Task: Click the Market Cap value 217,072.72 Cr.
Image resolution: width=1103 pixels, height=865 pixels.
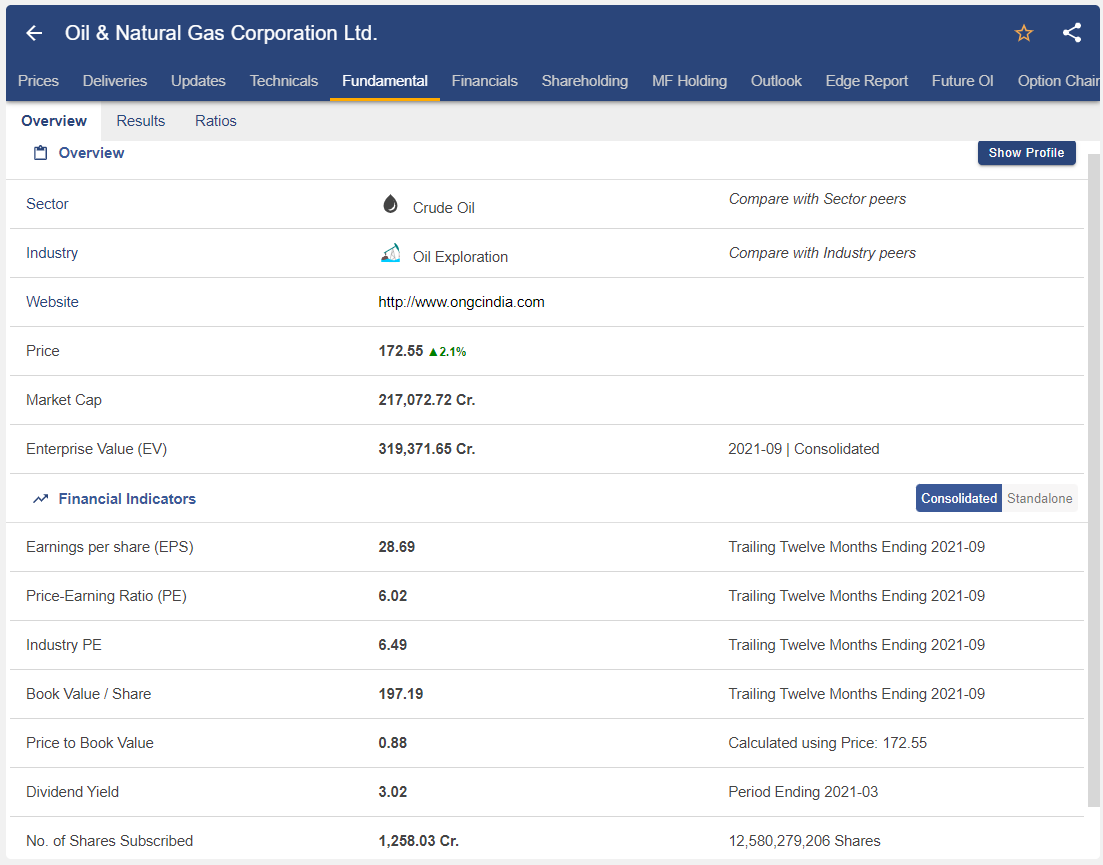Action: click(x=426, y=400)
